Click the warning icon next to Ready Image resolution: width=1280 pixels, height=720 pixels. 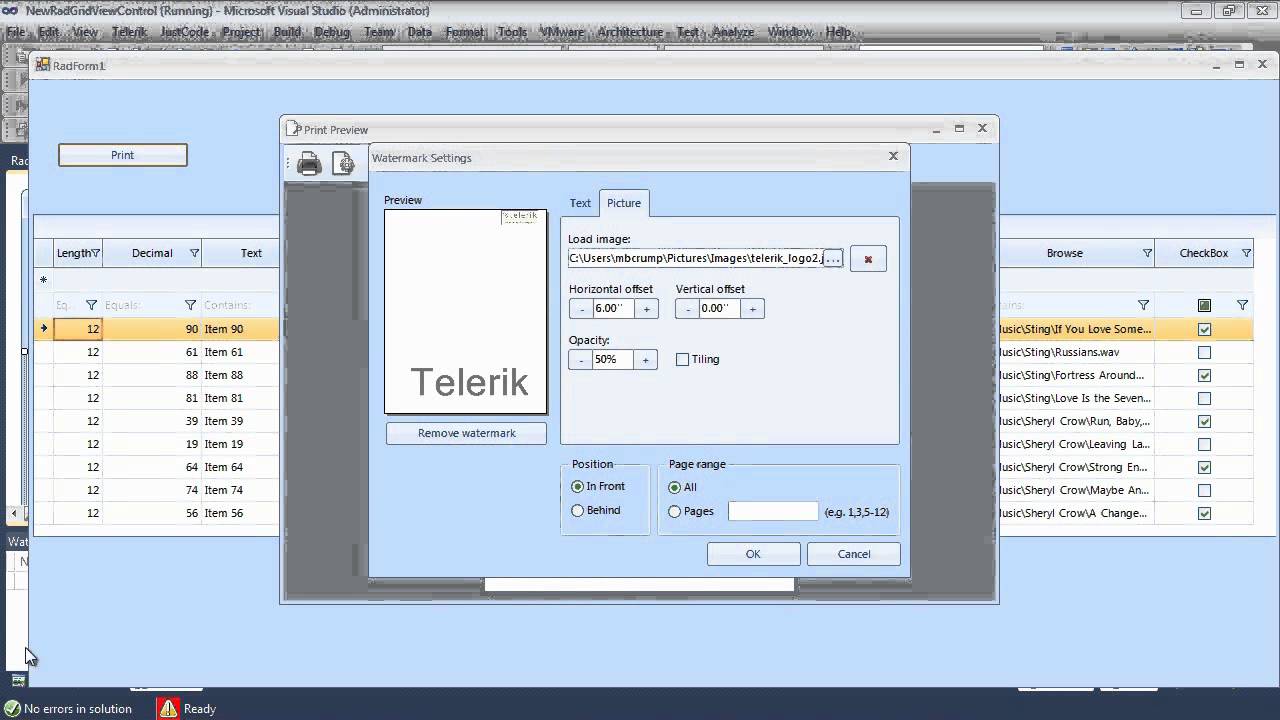168,708
